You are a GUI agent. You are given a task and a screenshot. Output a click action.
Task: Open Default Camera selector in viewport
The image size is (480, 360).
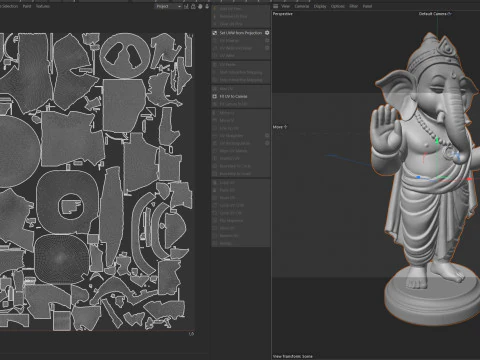(x=435, y=14)
